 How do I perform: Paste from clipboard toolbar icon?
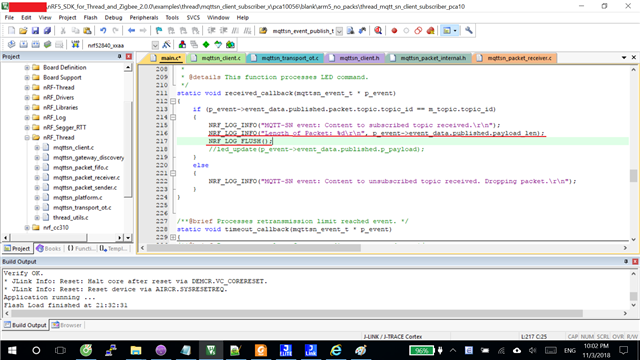(87, 31)
